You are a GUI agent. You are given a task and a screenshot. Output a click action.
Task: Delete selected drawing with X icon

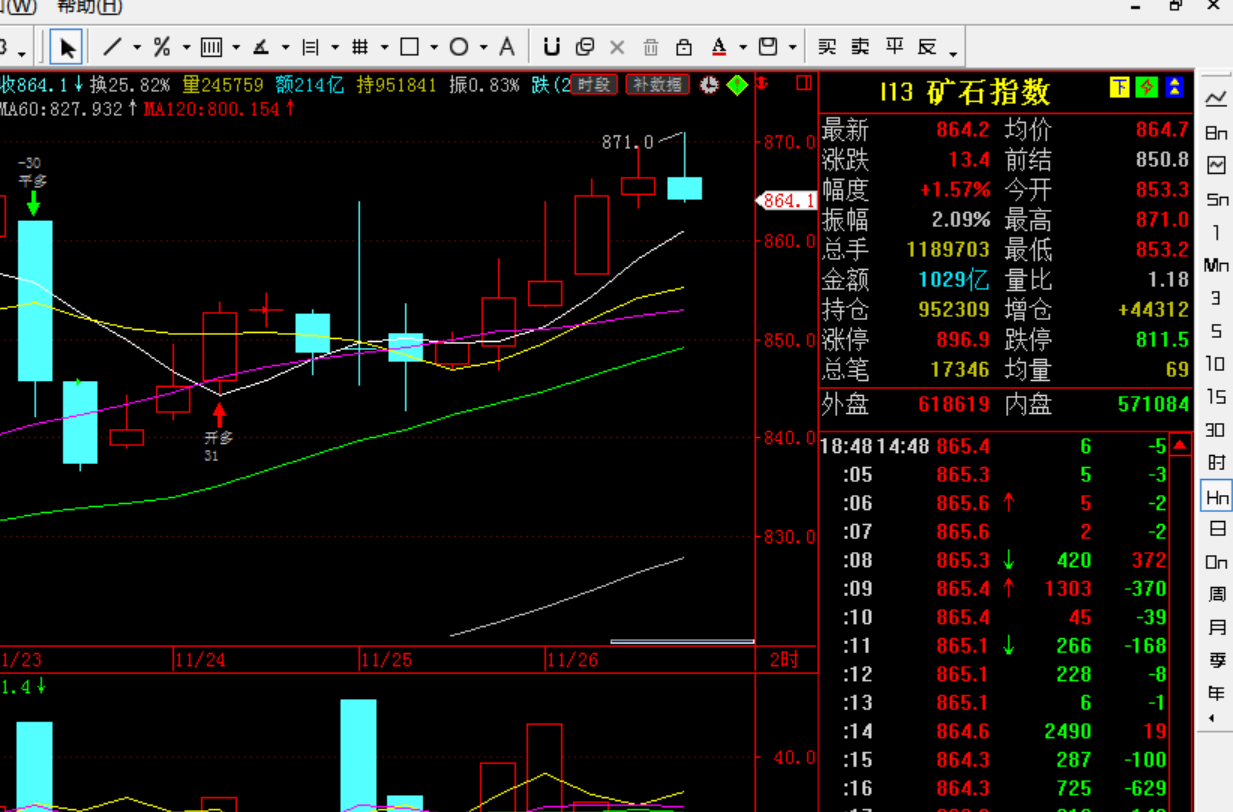coord(617,46)
